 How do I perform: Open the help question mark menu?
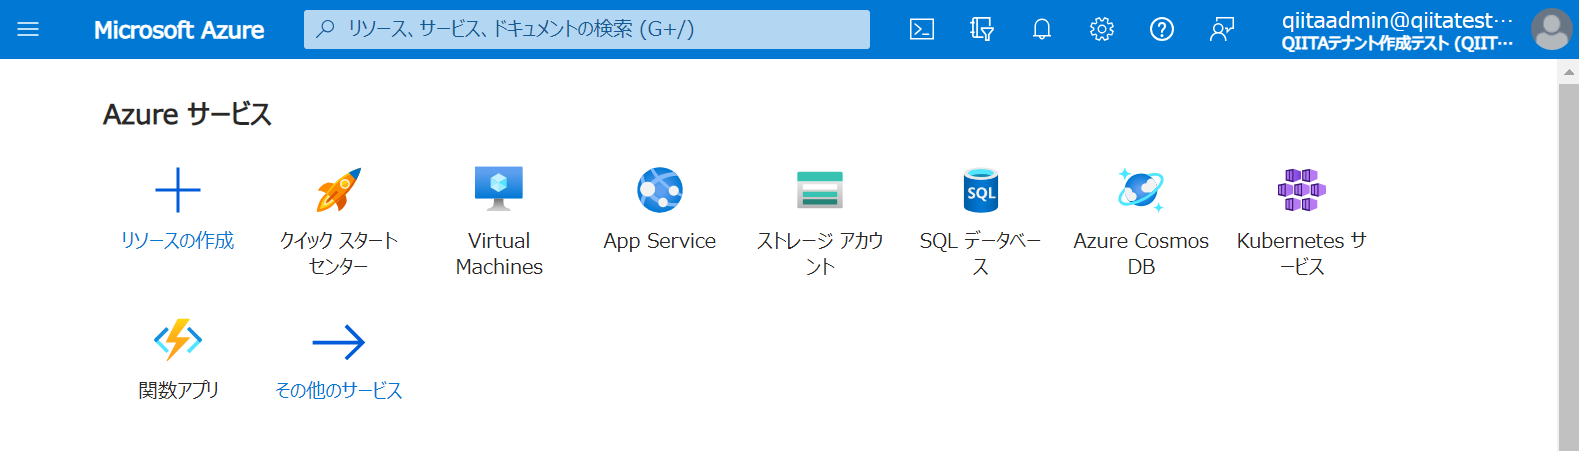click(1162, 29)
